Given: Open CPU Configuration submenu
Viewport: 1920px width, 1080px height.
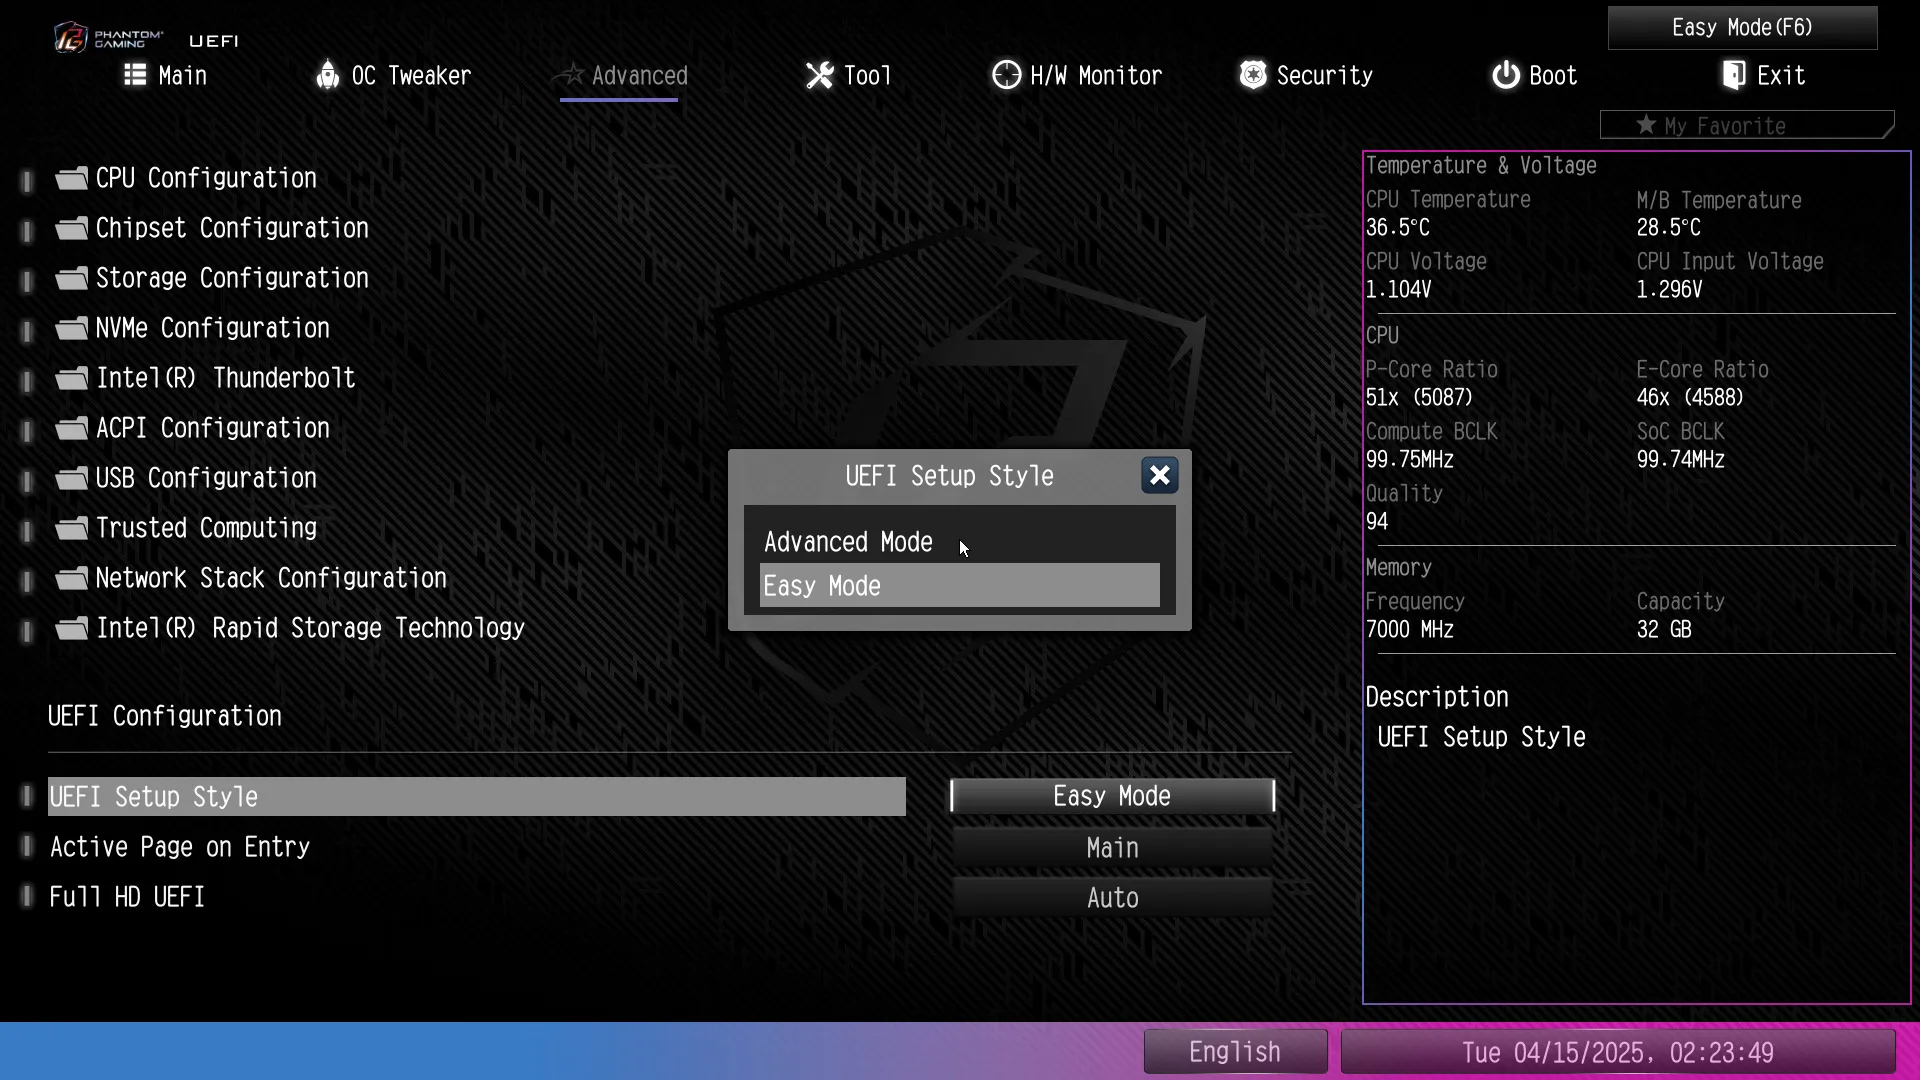Looking at the screenshot, I should click(206, 178).
